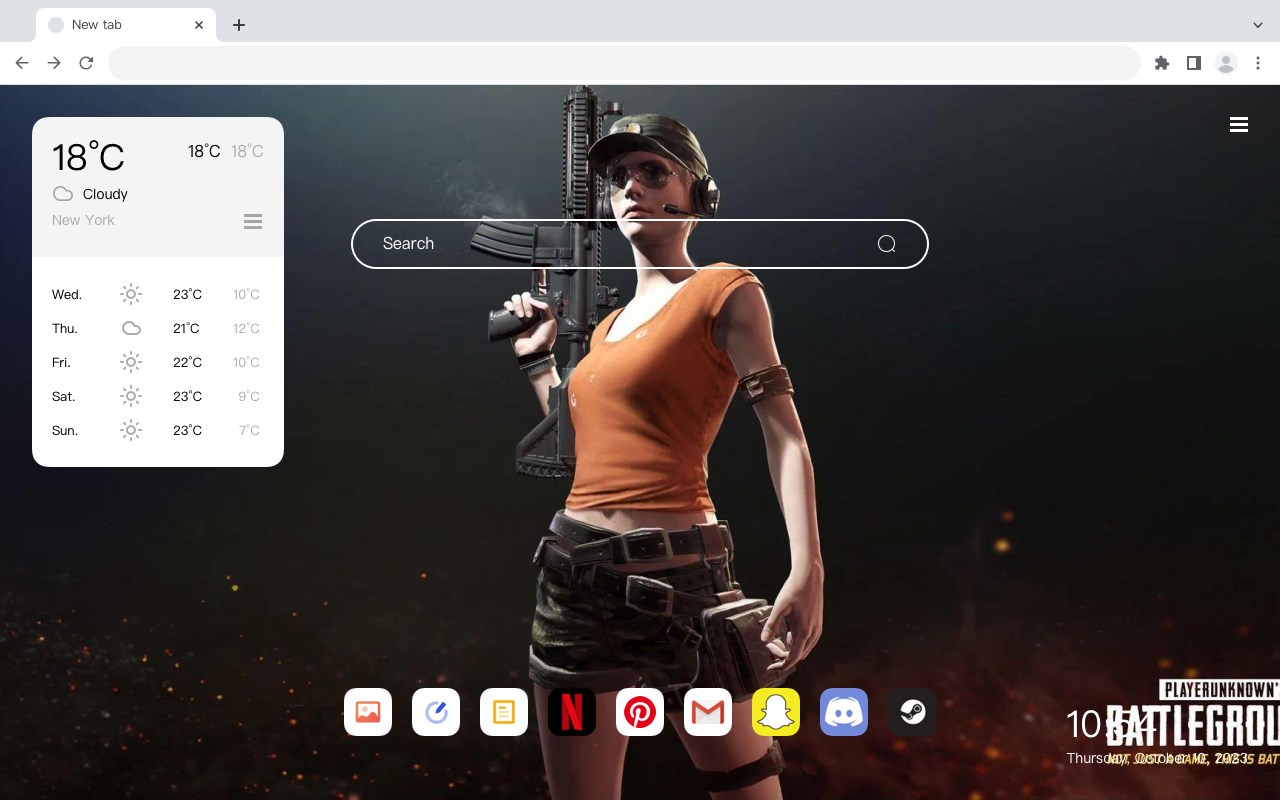The image size is (1280, 800).
Task: Click Sunday's 7°C low temperature
Action: [249, 430]
